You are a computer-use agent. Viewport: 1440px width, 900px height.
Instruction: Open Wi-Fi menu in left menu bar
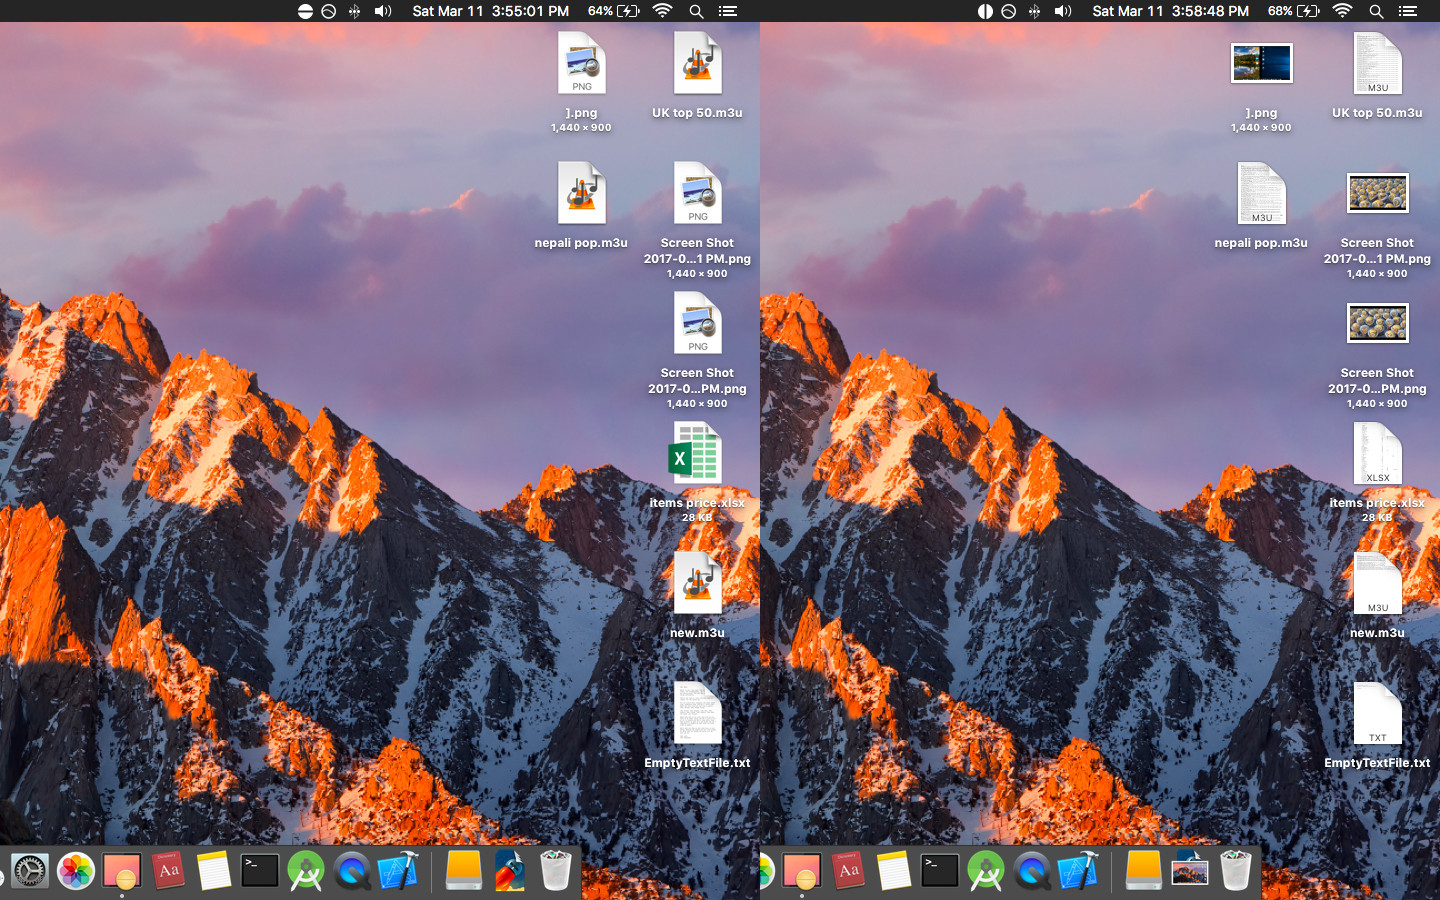pyautogui.click(x=662, y=11)
